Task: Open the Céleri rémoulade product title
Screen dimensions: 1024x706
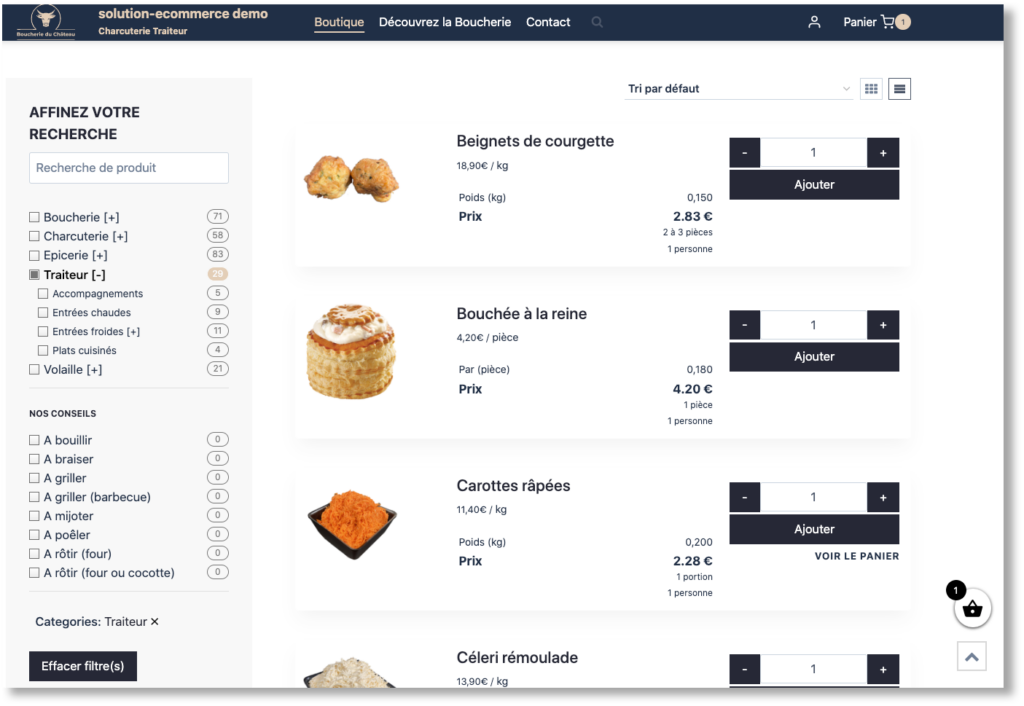Action: click(x=517, y=658)
